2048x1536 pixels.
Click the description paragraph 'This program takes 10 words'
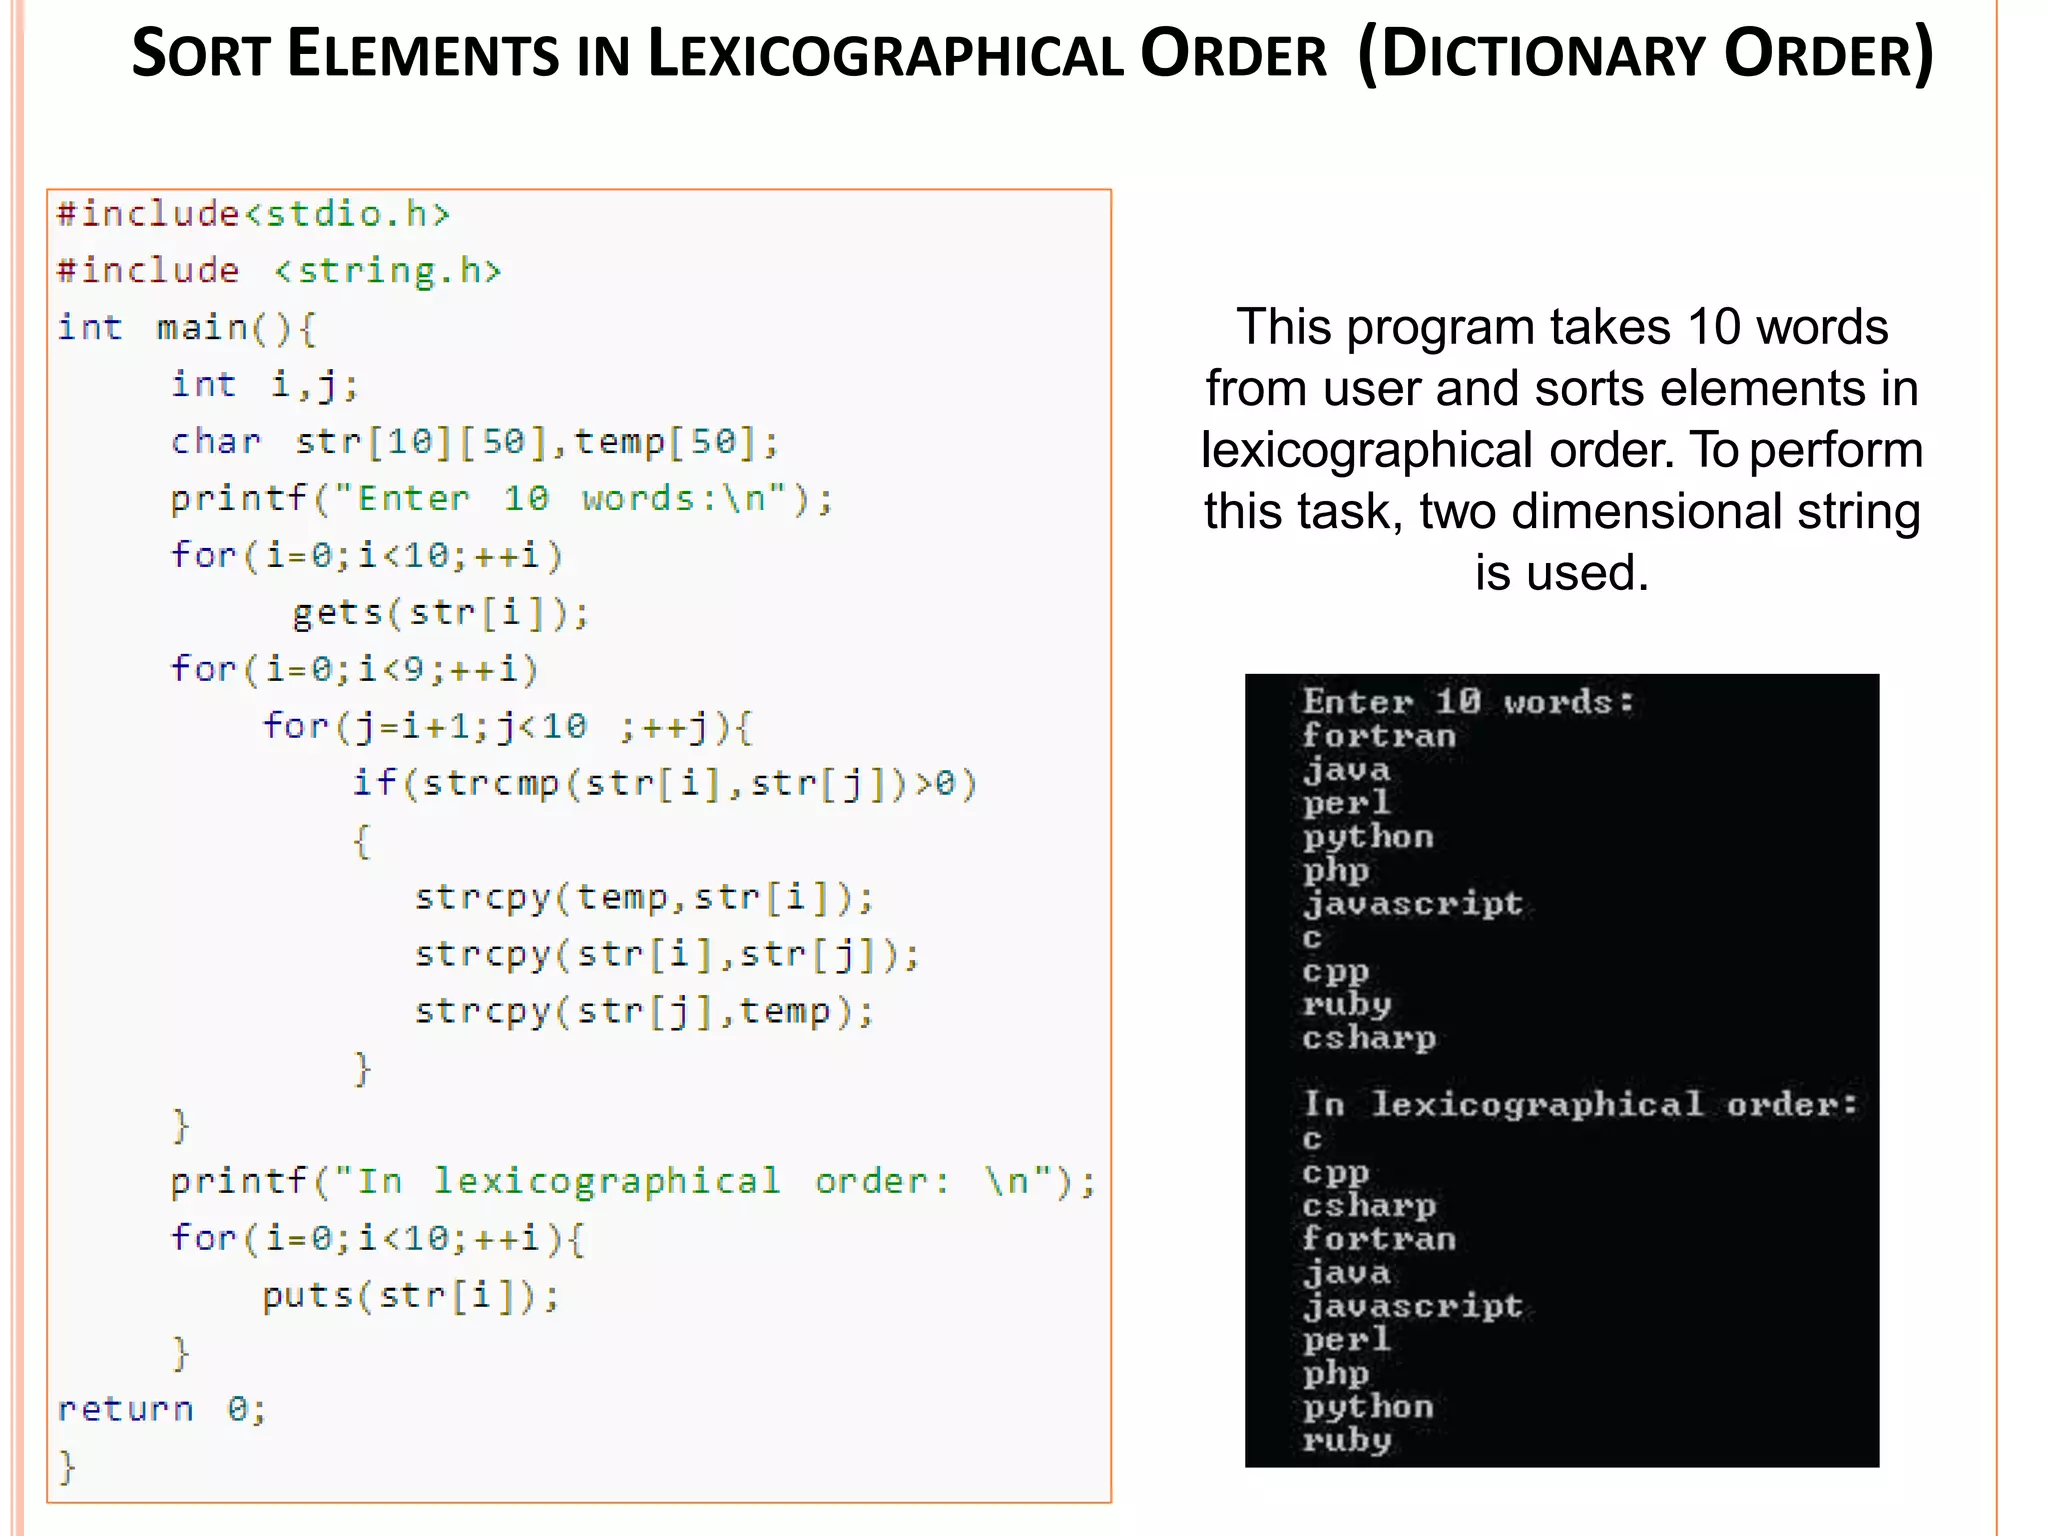click(1562, 450)
